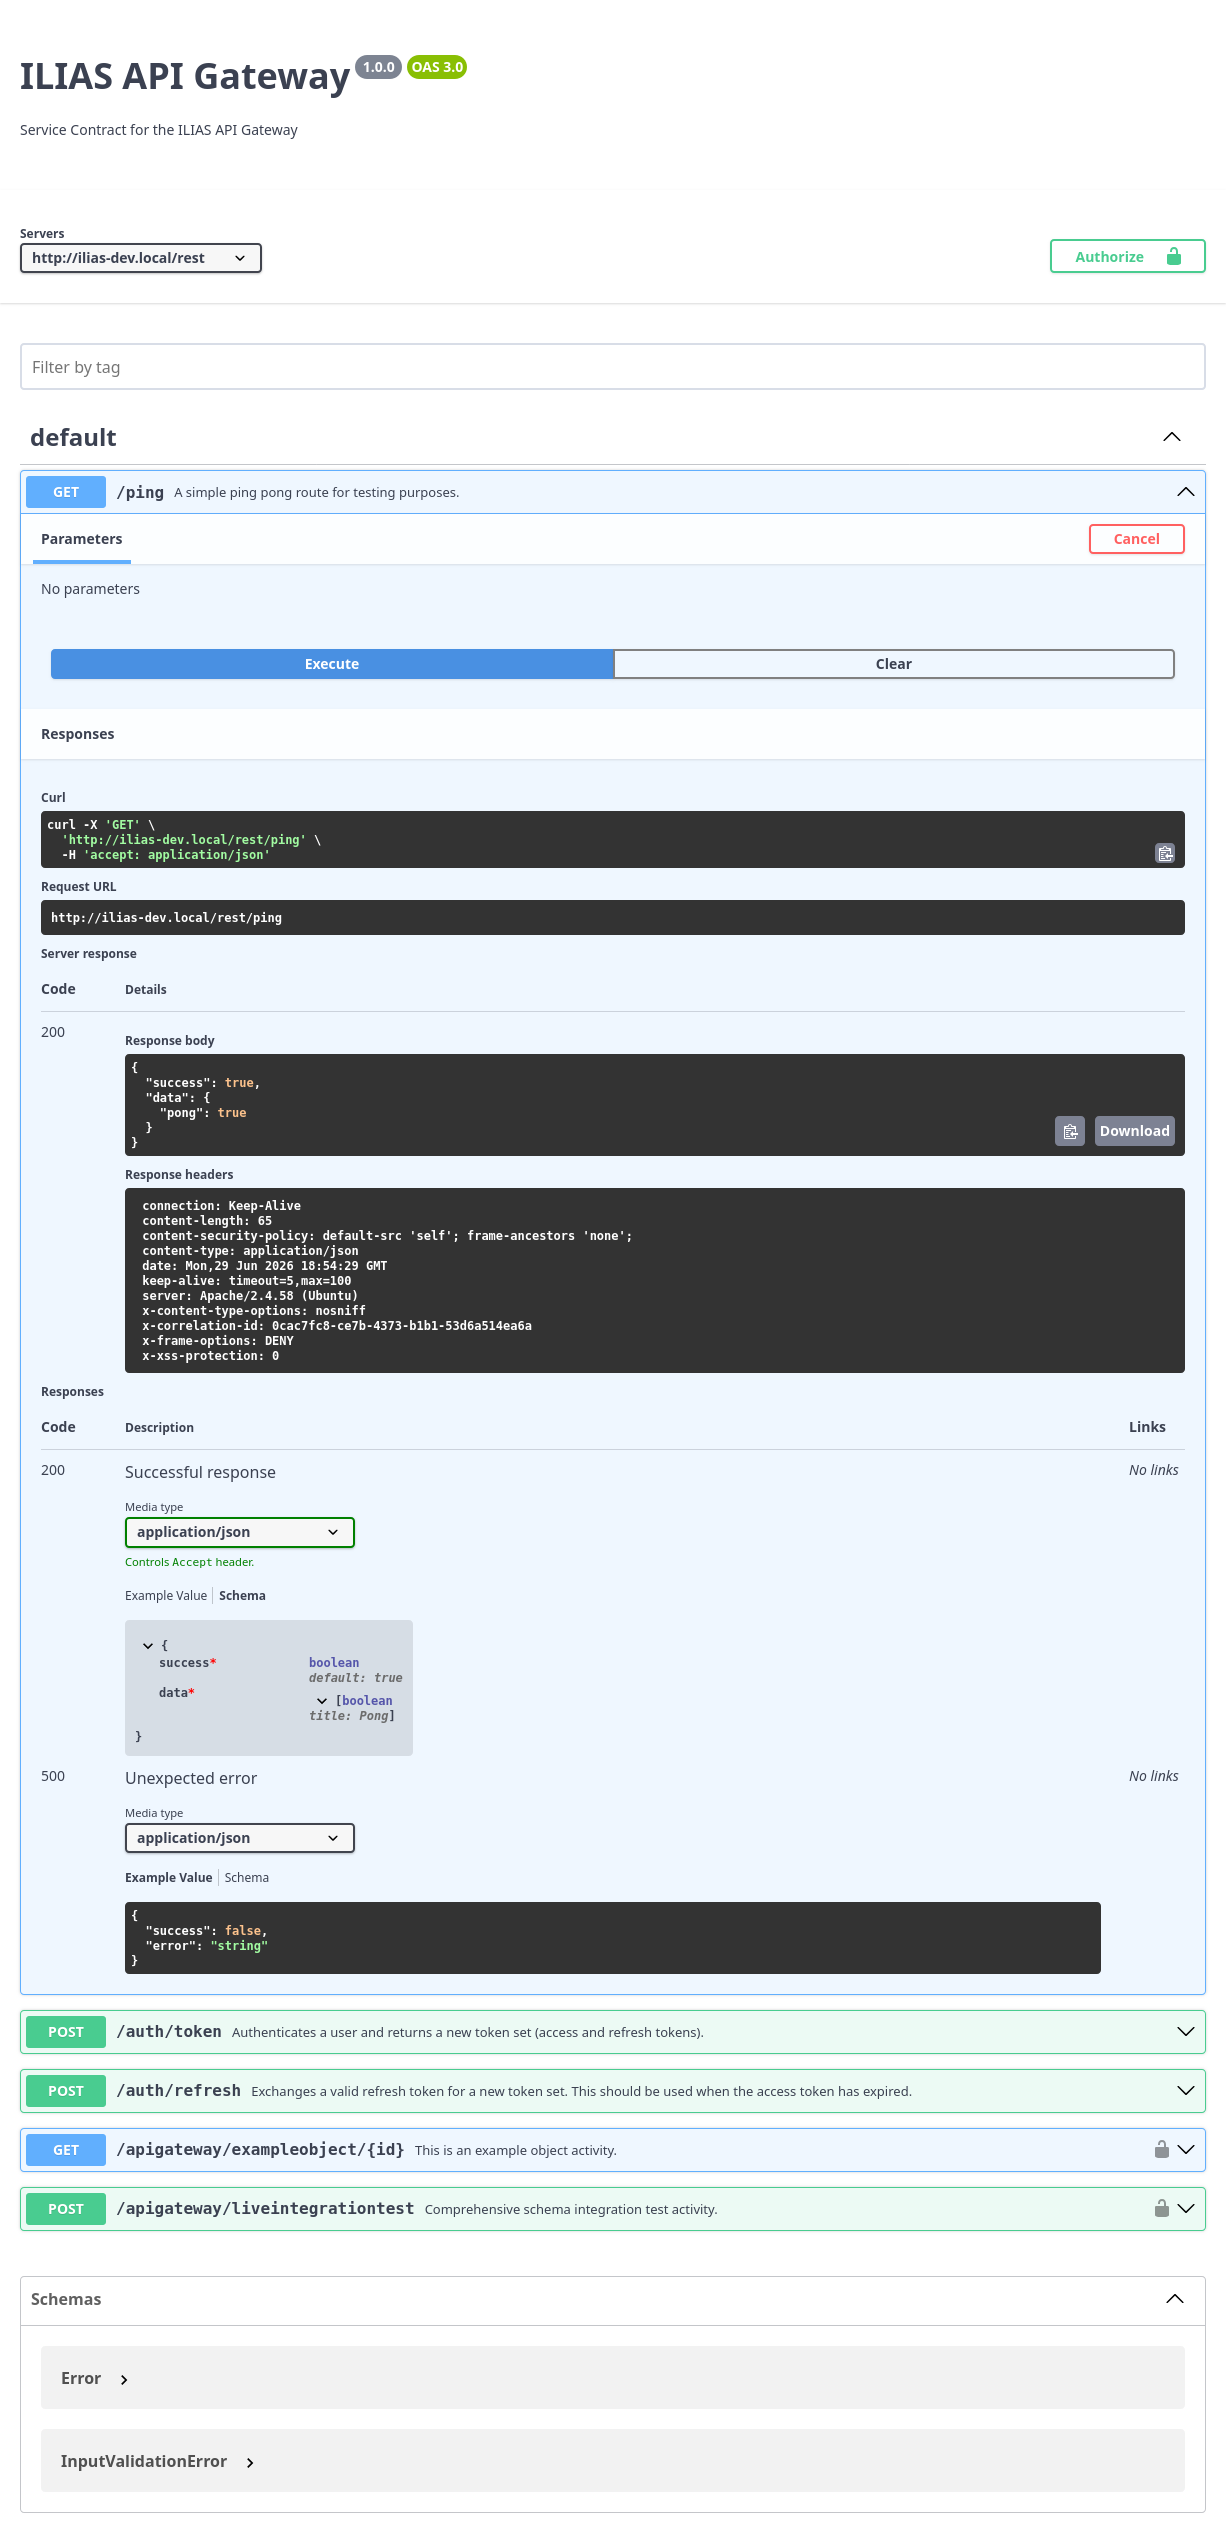Click the 1.0.0 version badge
The image size is (1226, 2543).
point(379,67)
